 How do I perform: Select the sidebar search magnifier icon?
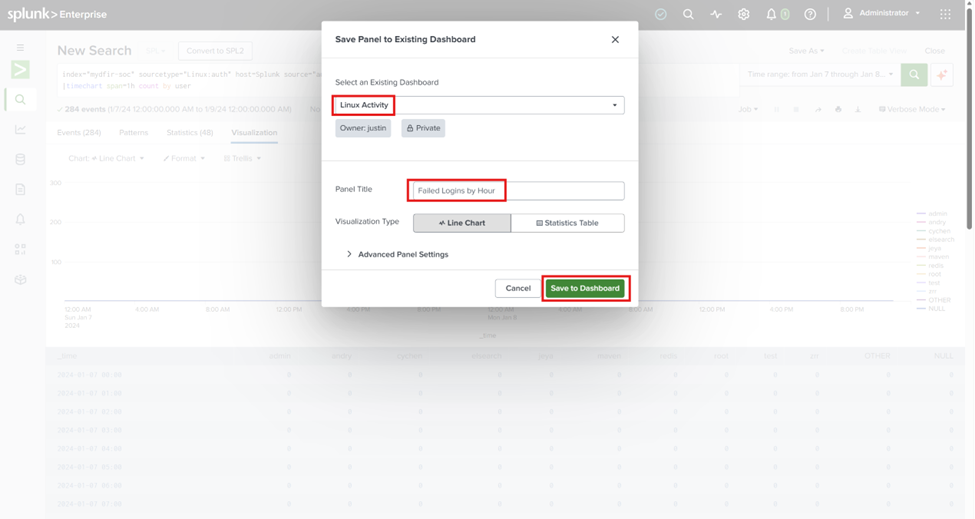(x=21, y=99)
